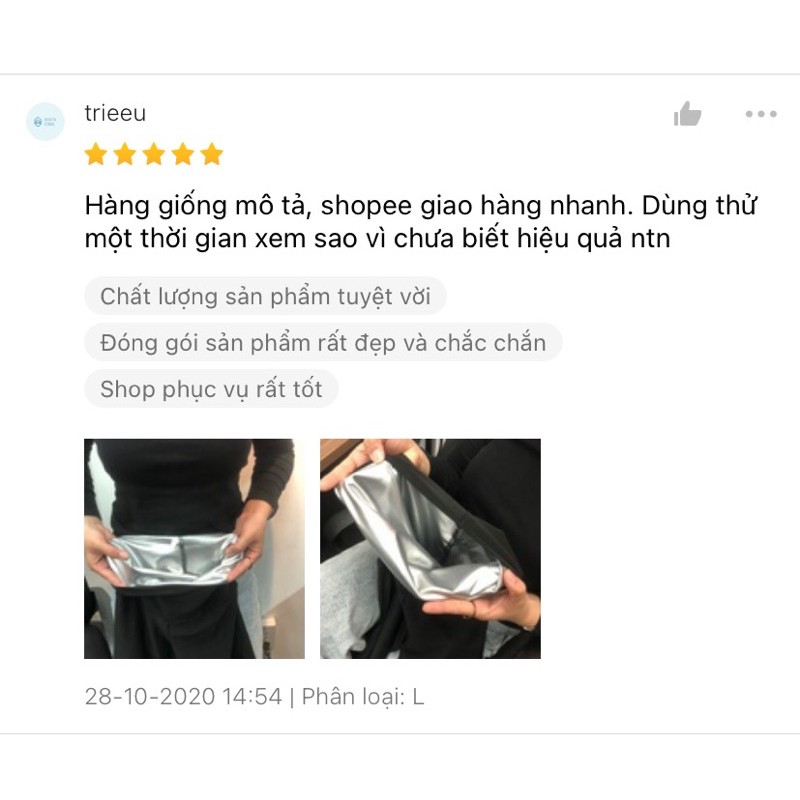
Task: Tap the 'Shop phục vụ rất tốt' tag
Action: pyautogui.click(x=211, y=389)
